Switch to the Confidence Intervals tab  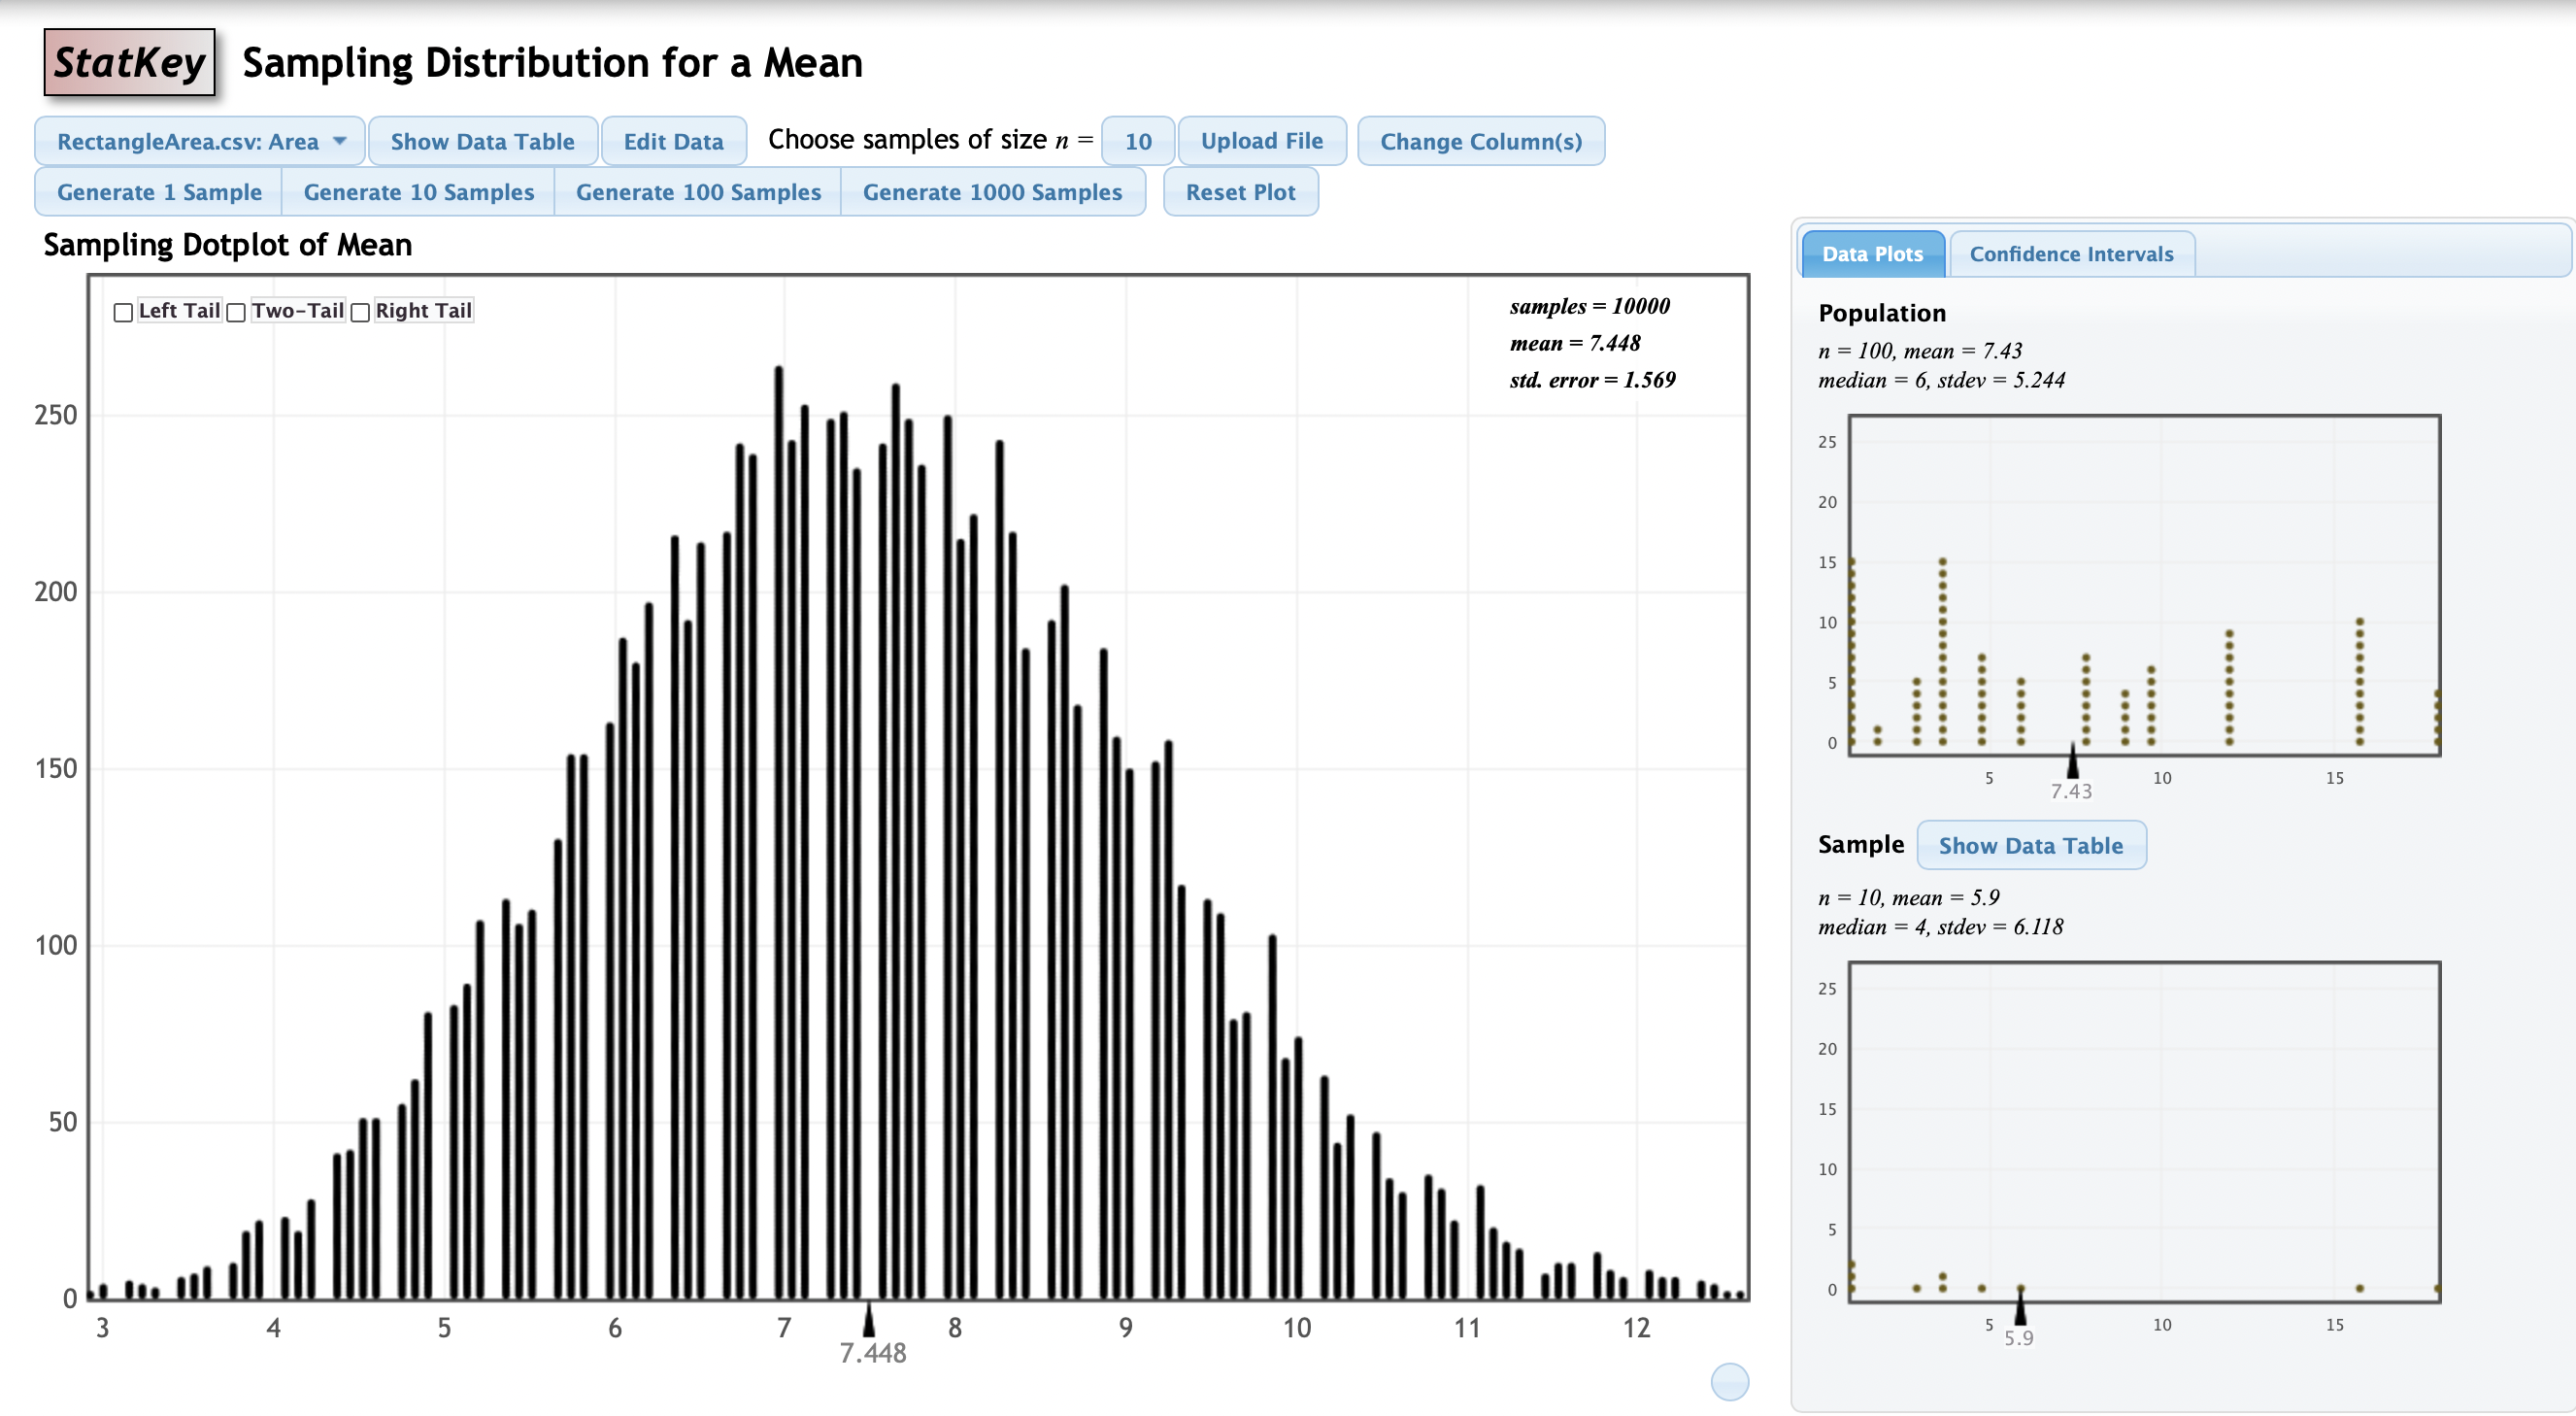(x=2070, y=254)
